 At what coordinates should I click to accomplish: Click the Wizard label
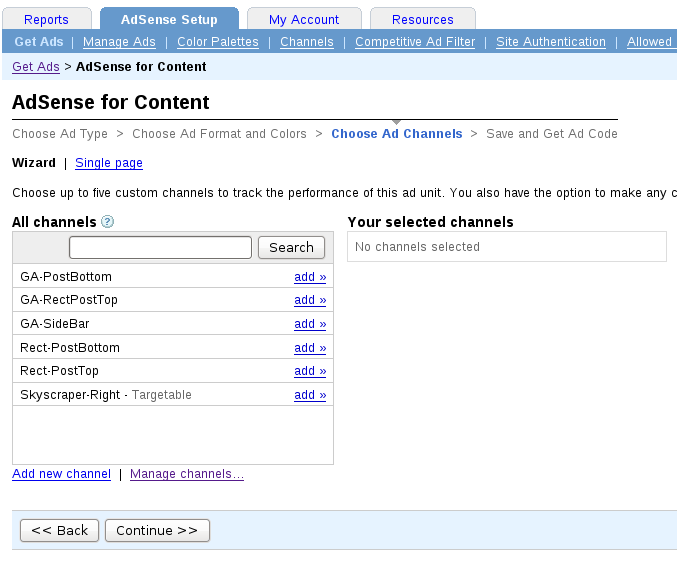pyautogui.click(x=34, y=163)
